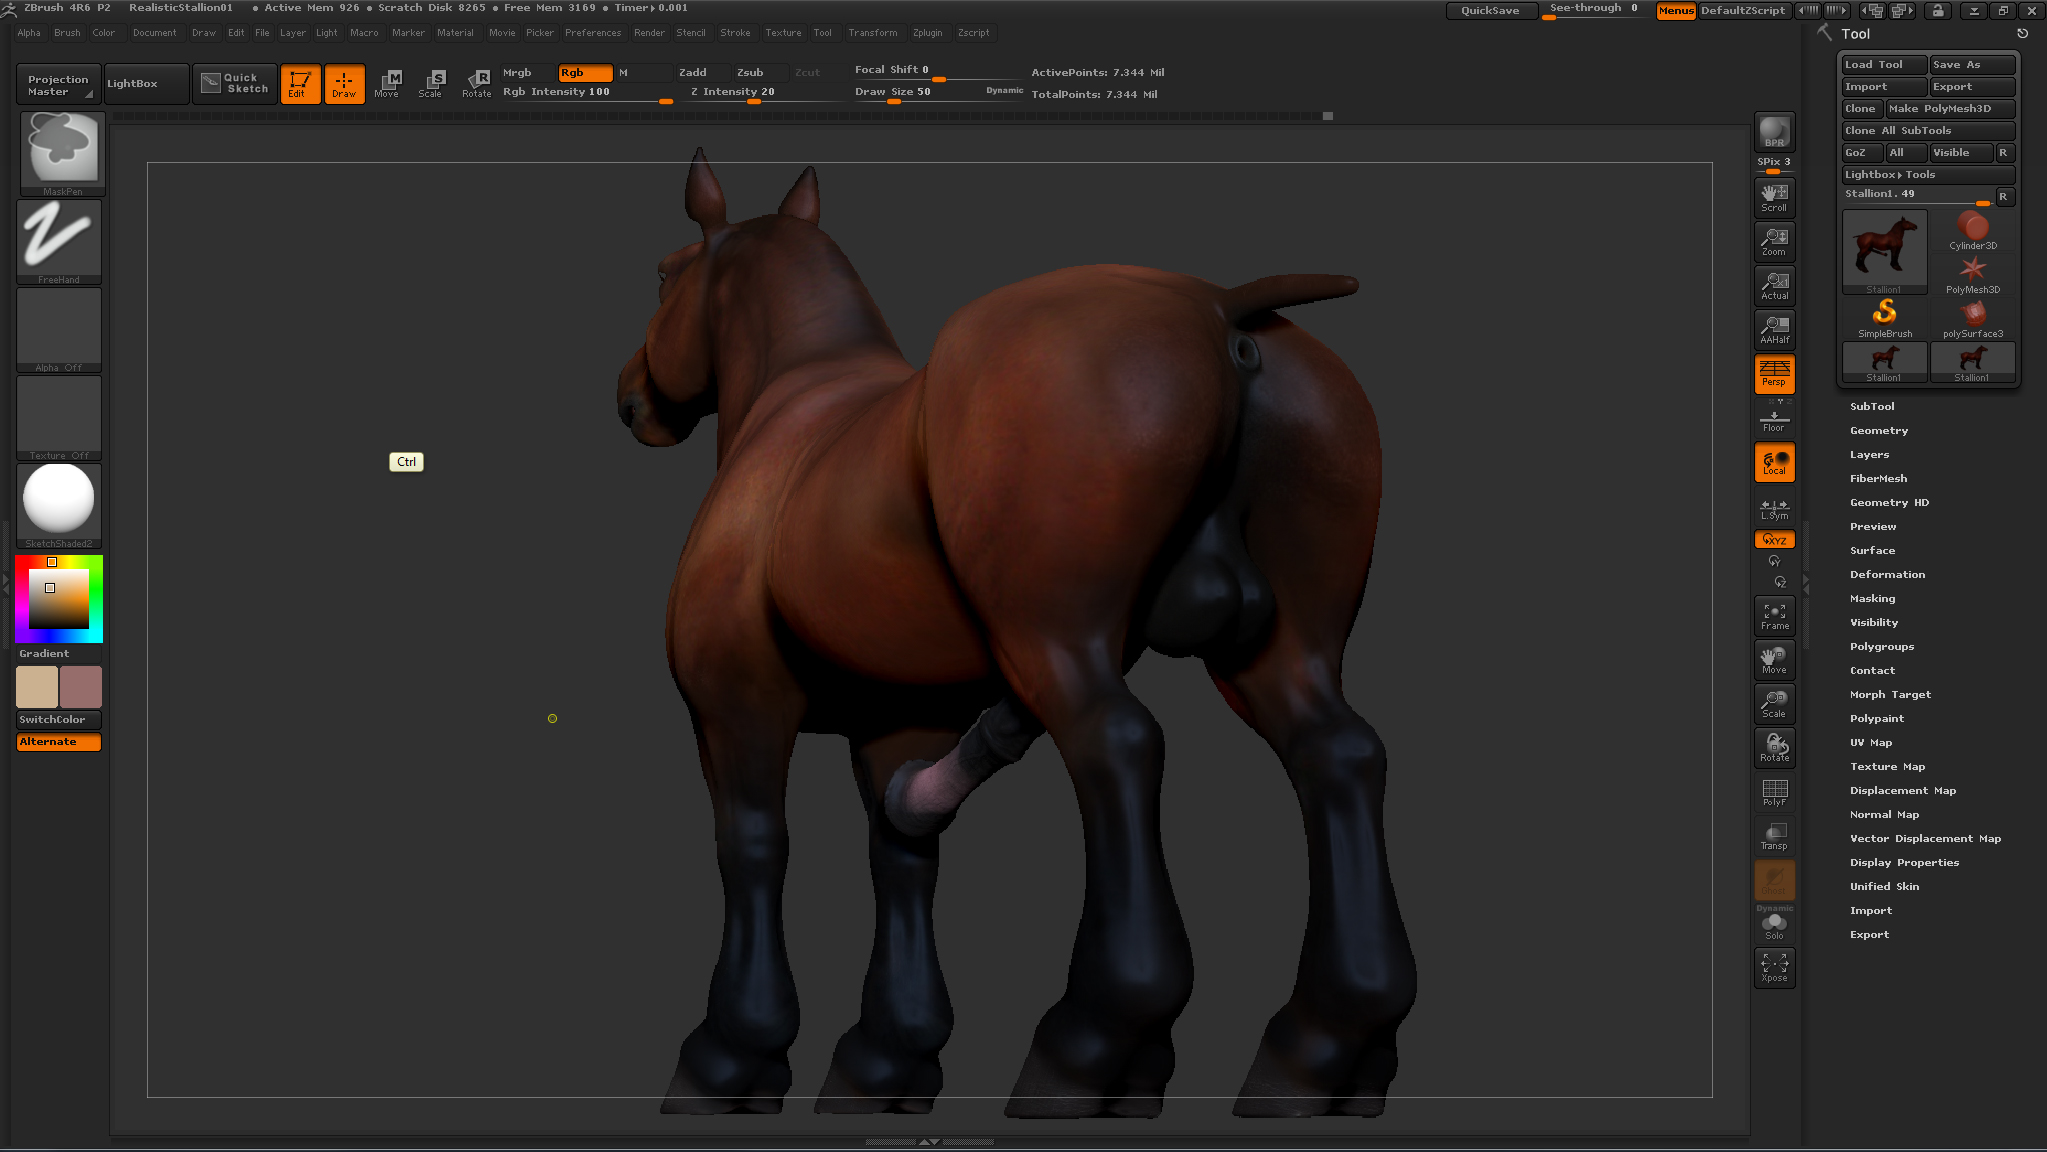Select the Cylinder3D tool thumbnail
This screenshot has height=1152, width=2047.
tap(1972, 231)
